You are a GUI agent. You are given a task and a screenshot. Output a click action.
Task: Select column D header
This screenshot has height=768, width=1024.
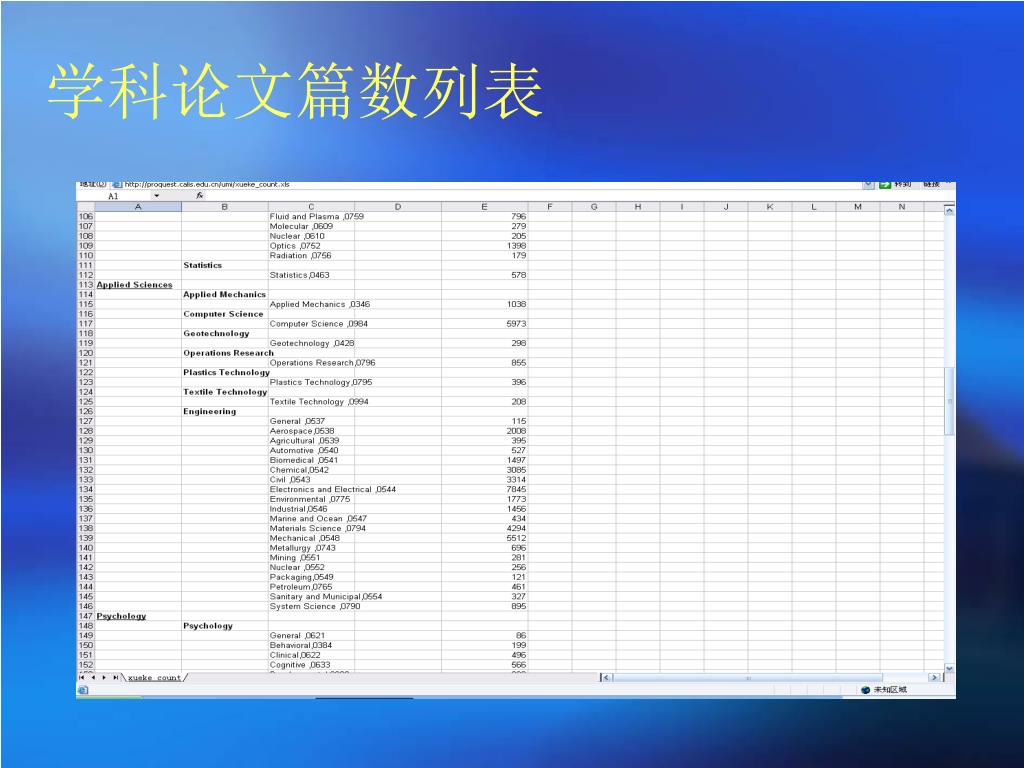click(398, 207)
